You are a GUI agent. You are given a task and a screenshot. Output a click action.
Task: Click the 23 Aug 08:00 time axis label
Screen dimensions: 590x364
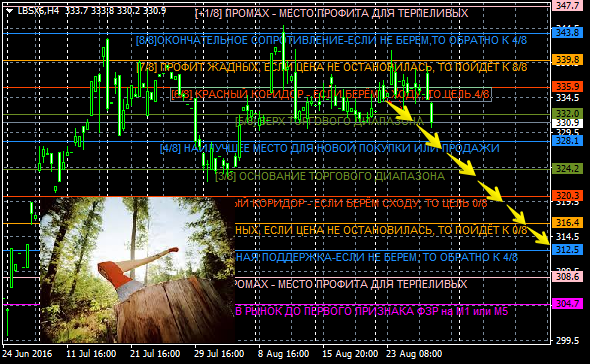[x=414, y=354]
